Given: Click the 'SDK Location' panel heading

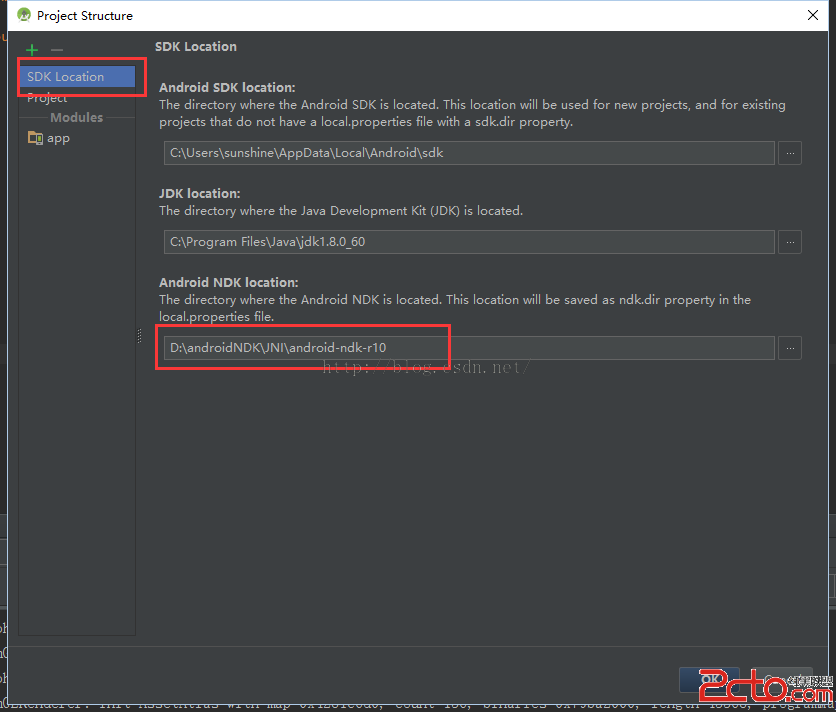Looking at the screenshot, I should tap(196, 47).
